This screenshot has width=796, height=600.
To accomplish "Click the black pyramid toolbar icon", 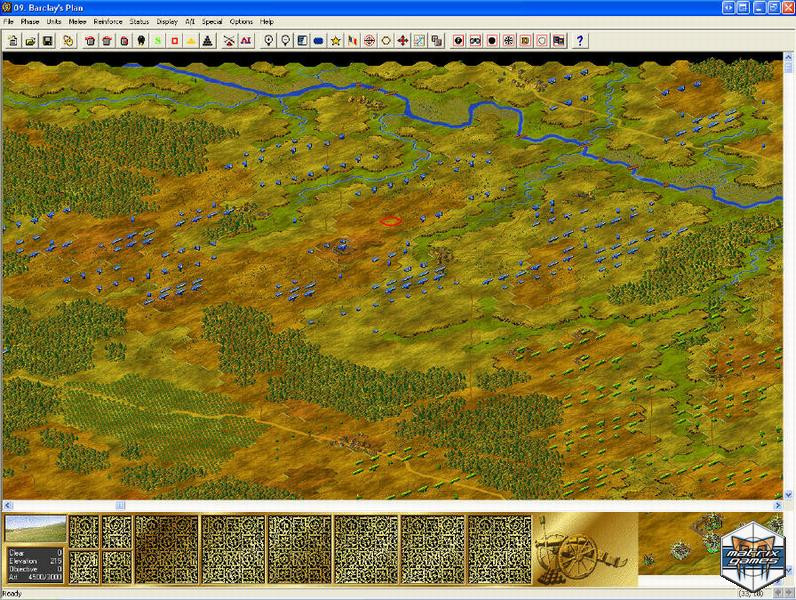I will pyautogui.click(x=208, y=41).
